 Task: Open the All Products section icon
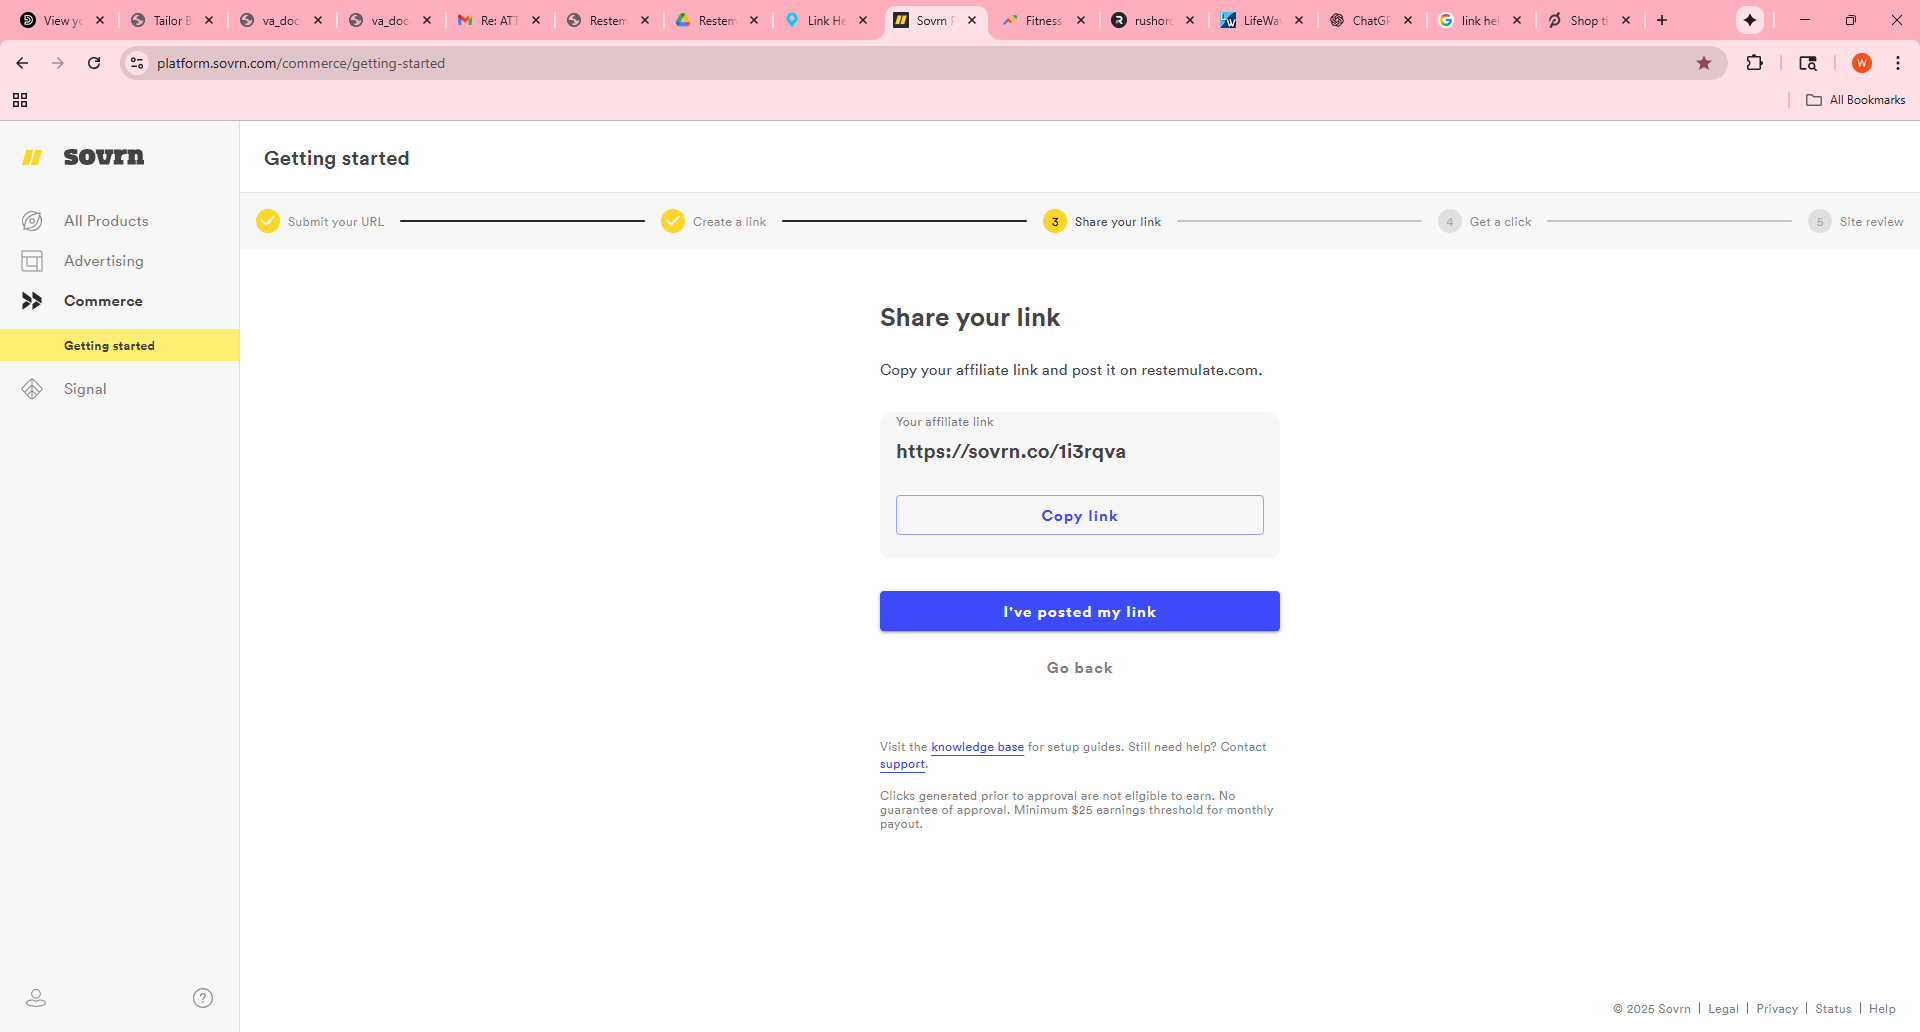point(32,221)
